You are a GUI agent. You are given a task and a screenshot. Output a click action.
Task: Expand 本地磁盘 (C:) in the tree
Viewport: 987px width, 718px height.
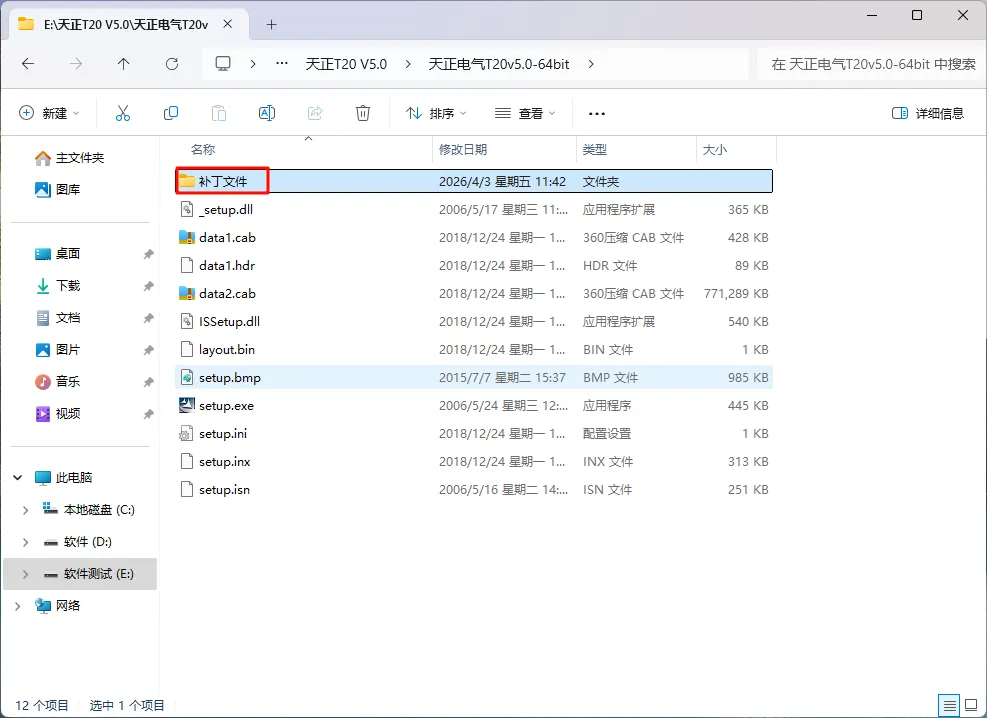pyautogui.click(x=25, y=510)
